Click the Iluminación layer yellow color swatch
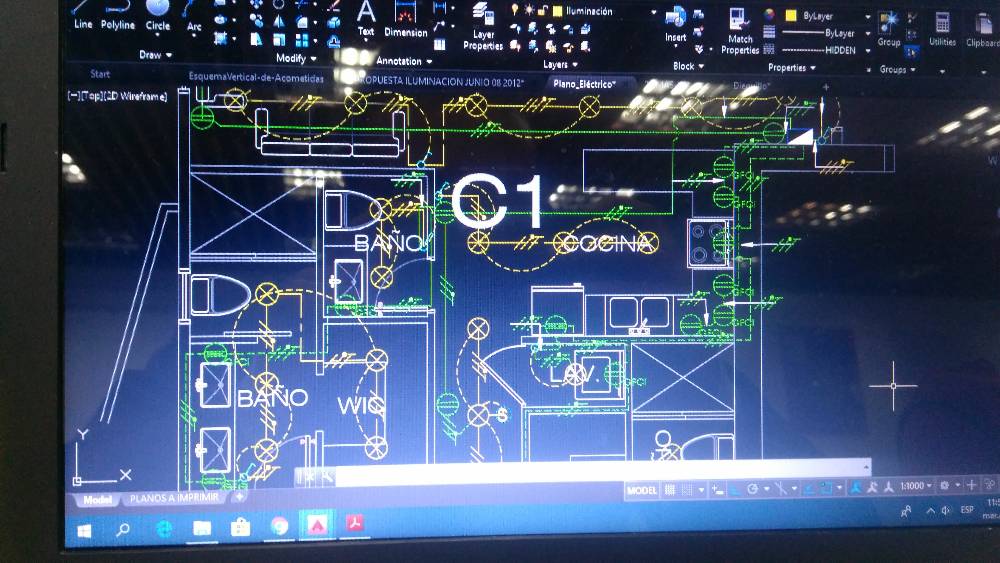 557,11
